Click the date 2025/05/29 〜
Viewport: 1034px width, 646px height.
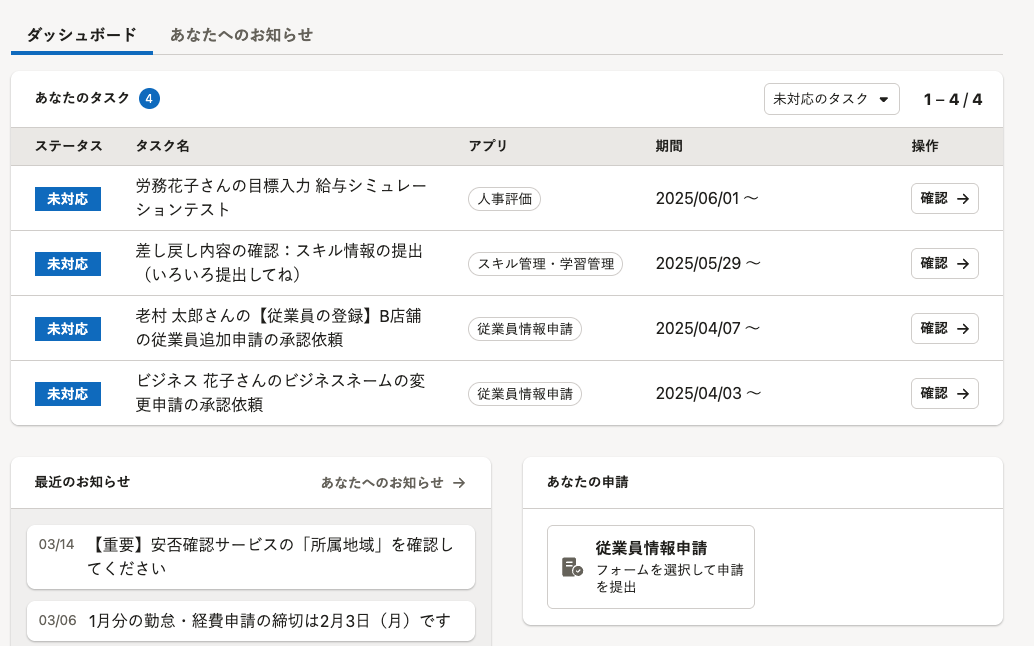[x=708, y=264]
